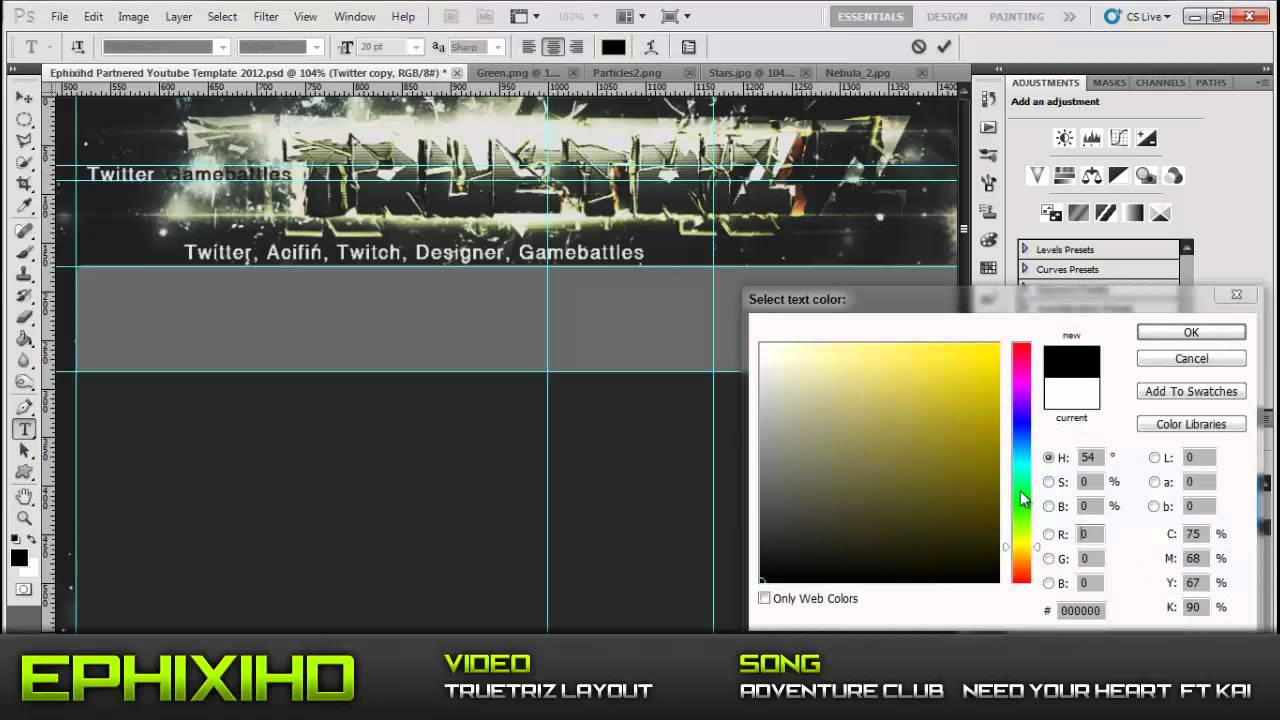The height and width of the screenshot is (720, 1280).
Task: Select the Custom Shape tool
Action: click(x=24, y=472)
